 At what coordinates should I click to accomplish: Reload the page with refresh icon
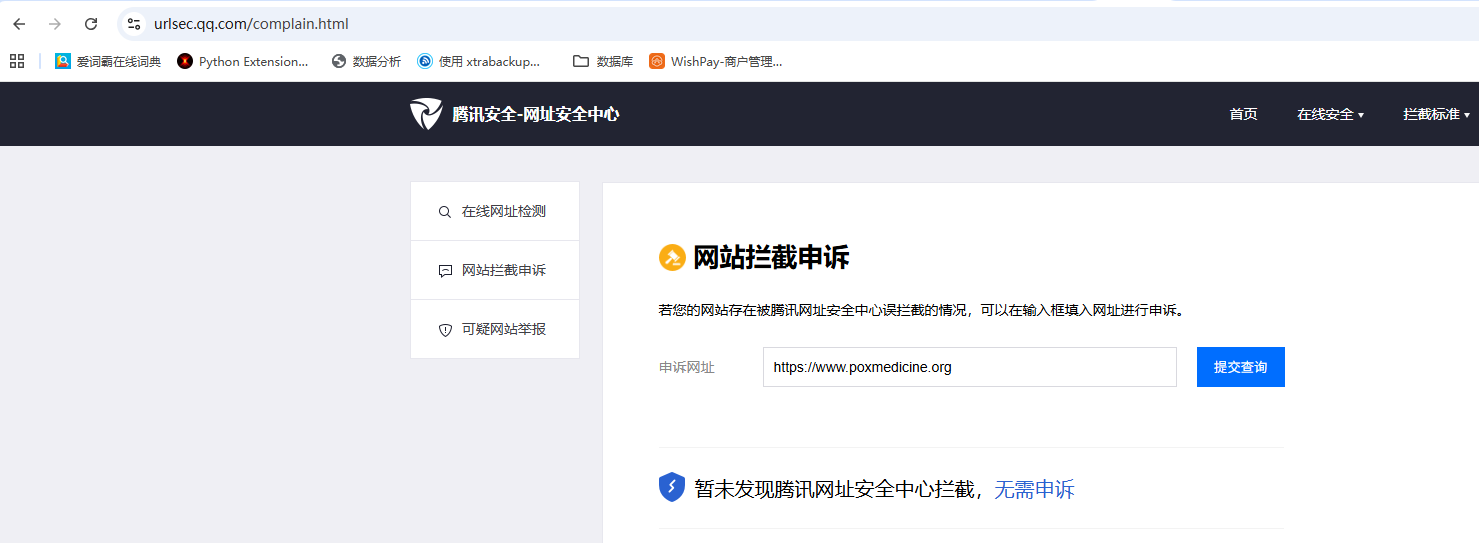pos(91,23)
